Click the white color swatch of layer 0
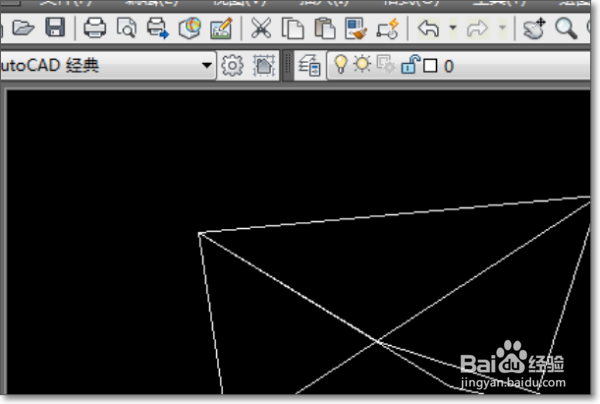 pos(430,66)
